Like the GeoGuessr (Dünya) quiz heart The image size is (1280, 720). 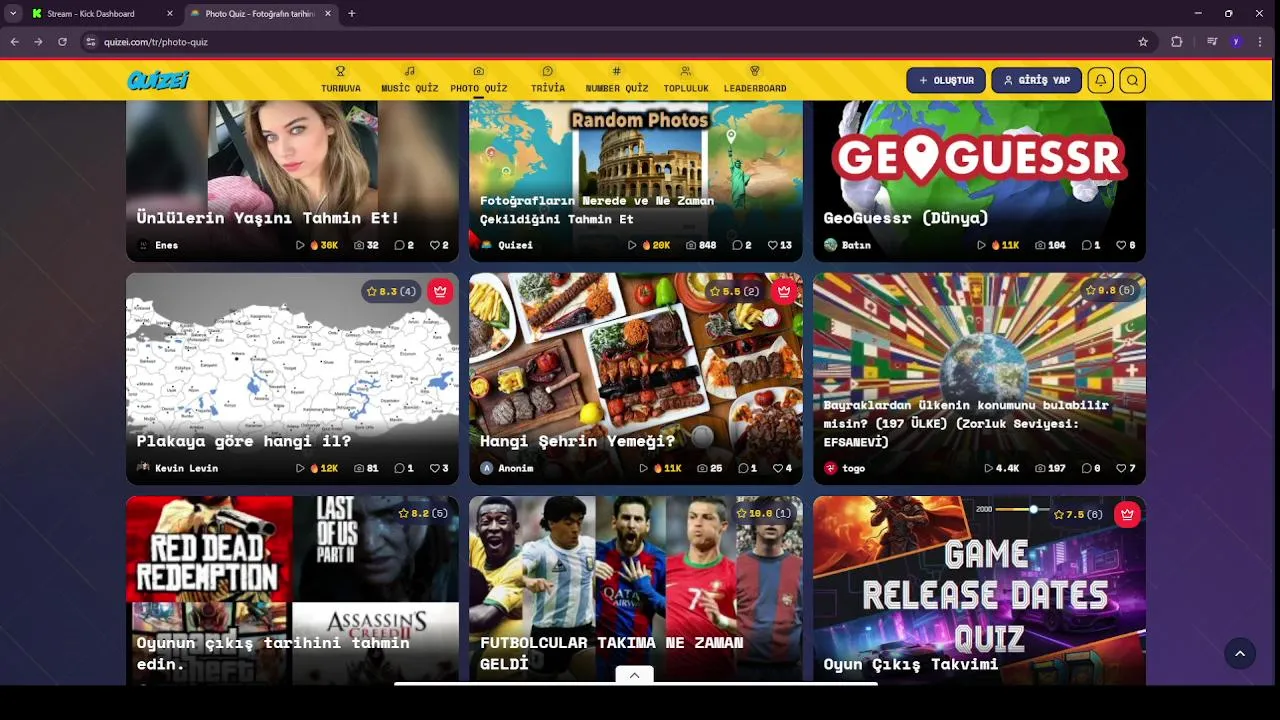pyautogui.click(x=1122, y=245)
